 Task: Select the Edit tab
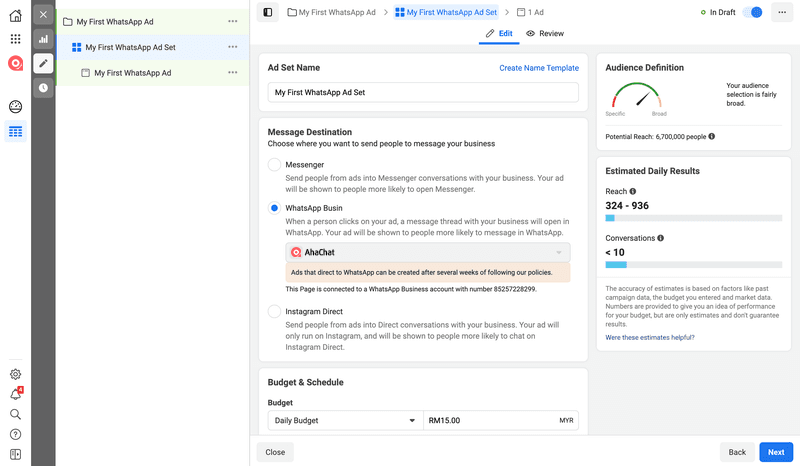pos(499,33)
